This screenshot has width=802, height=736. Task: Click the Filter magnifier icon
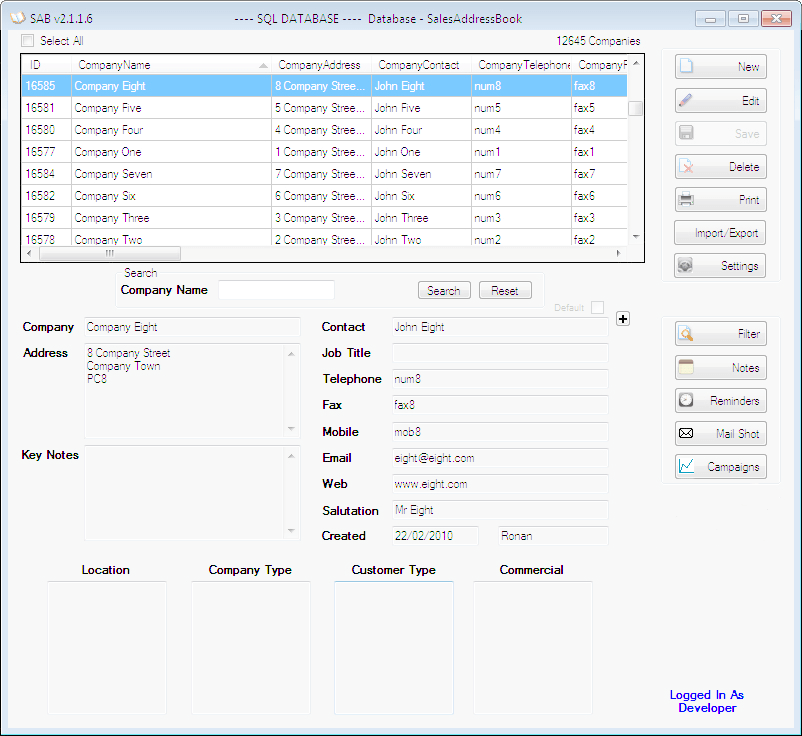686,333
